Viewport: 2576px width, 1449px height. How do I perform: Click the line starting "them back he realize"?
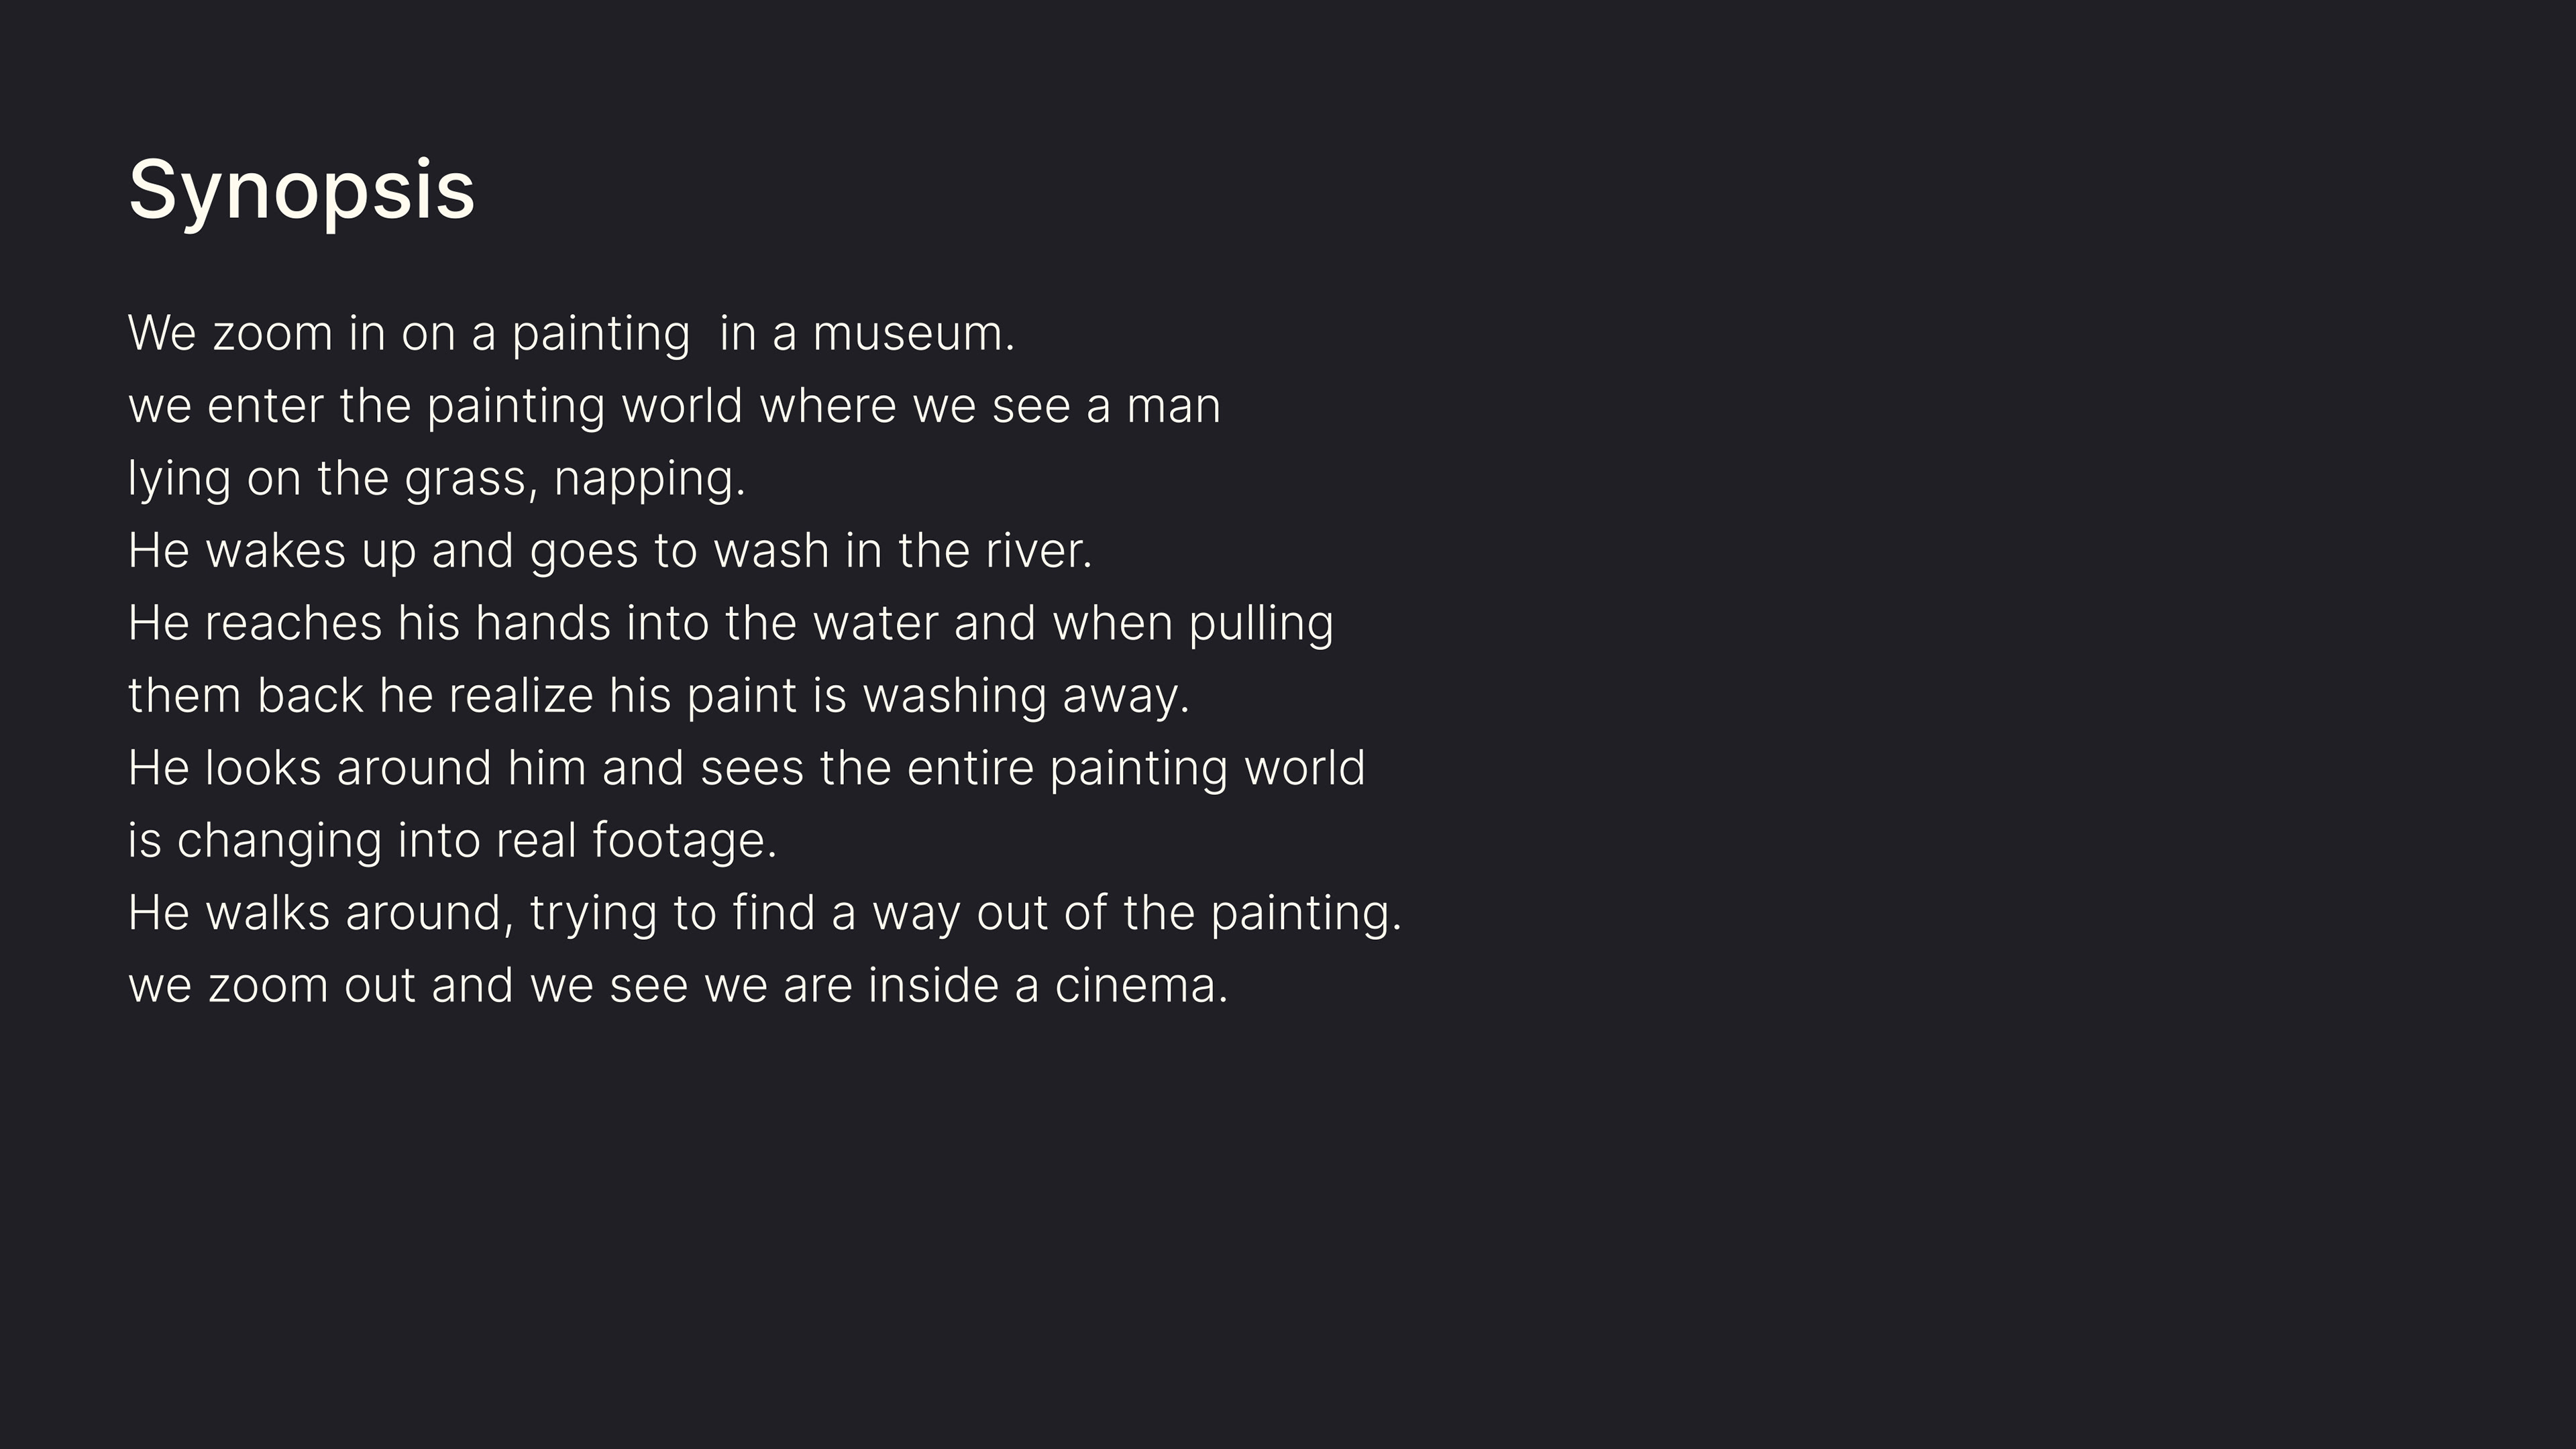coord(658,696)
